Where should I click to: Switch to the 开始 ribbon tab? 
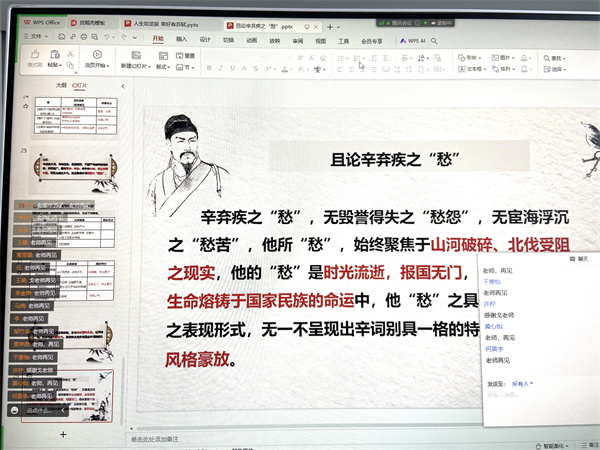tap(158, 39)
